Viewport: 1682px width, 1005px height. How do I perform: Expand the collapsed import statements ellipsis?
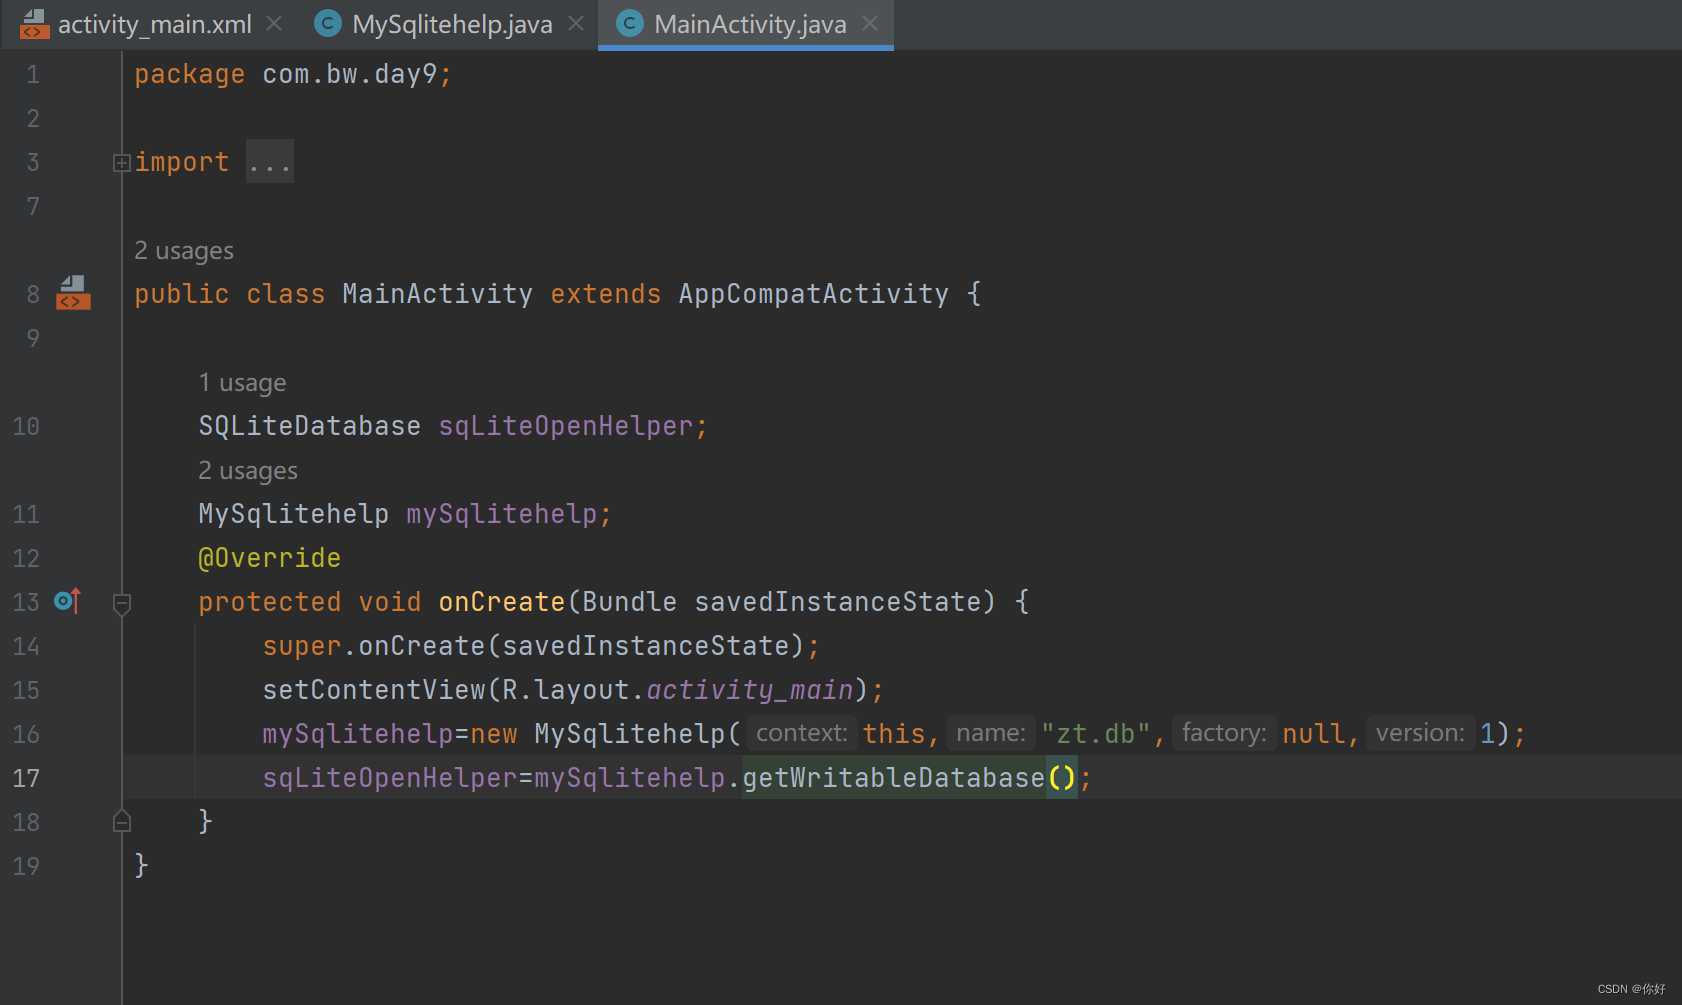269,161
